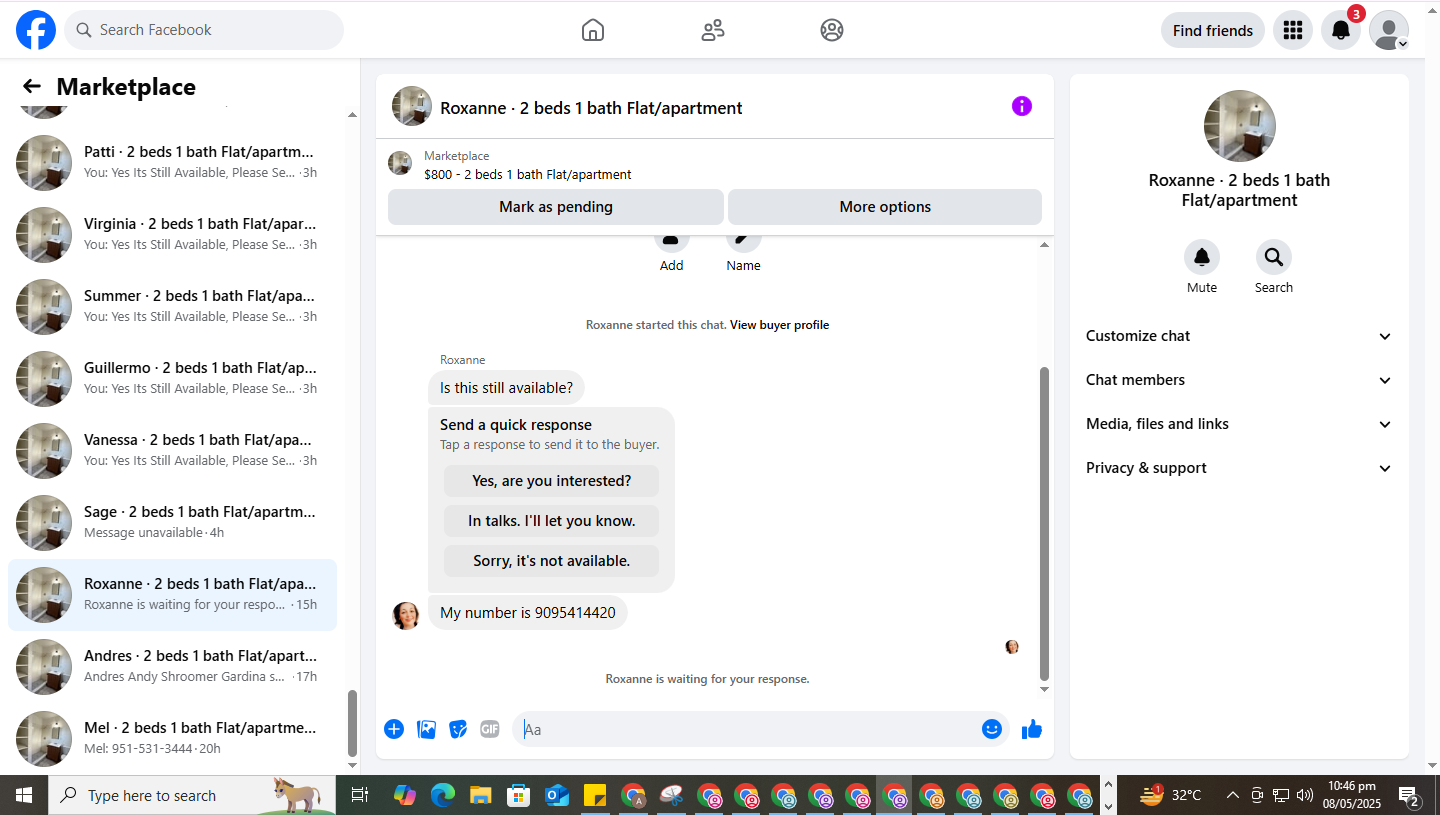The width and height of the screenshot is (1440, 815).
Task: Search within the Roxanne conversation
Action: point(1274,257)
